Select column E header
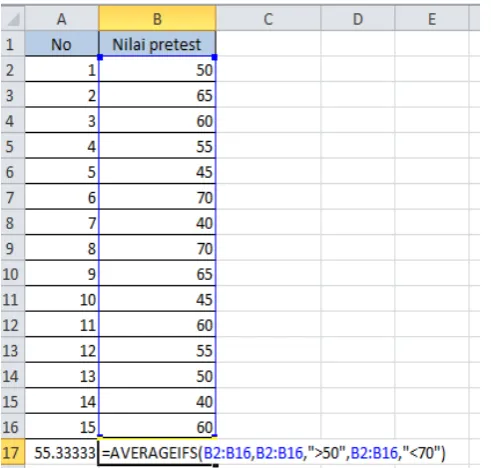Viewport: 491px width, 468px height. pos(432,19)
